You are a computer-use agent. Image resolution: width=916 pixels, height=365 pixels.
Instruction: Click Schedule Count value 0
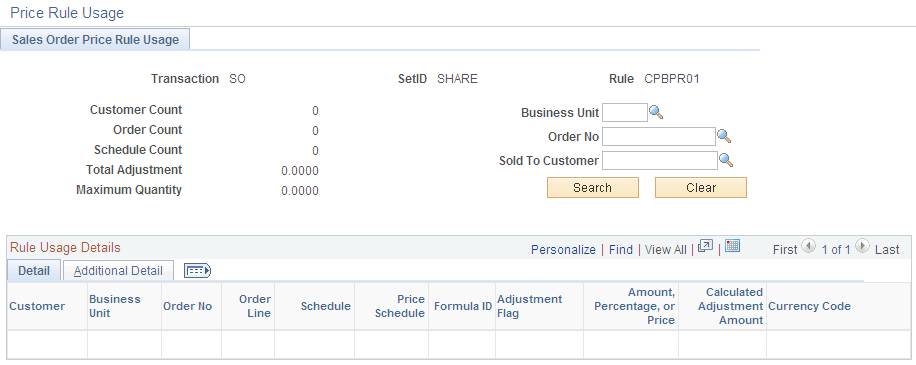pos(315,151)
